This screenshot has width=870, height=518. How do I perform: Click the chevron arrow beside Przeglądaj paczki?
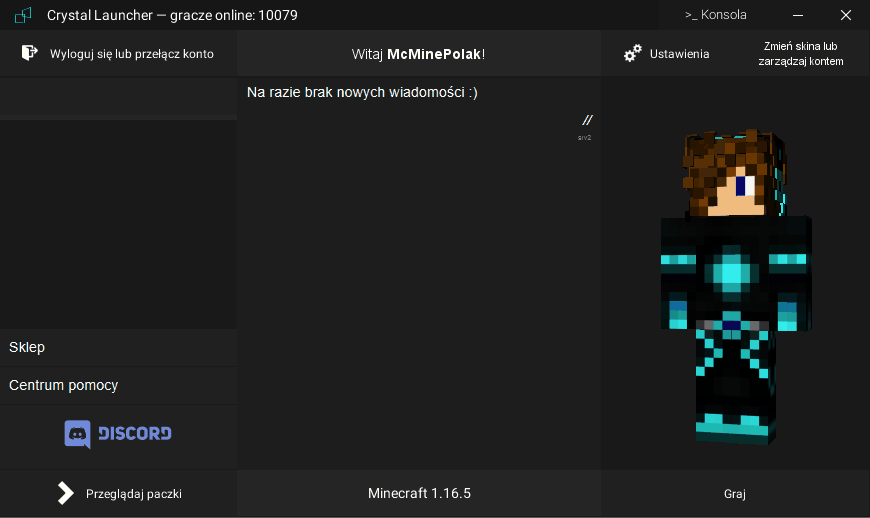[65, 493]
